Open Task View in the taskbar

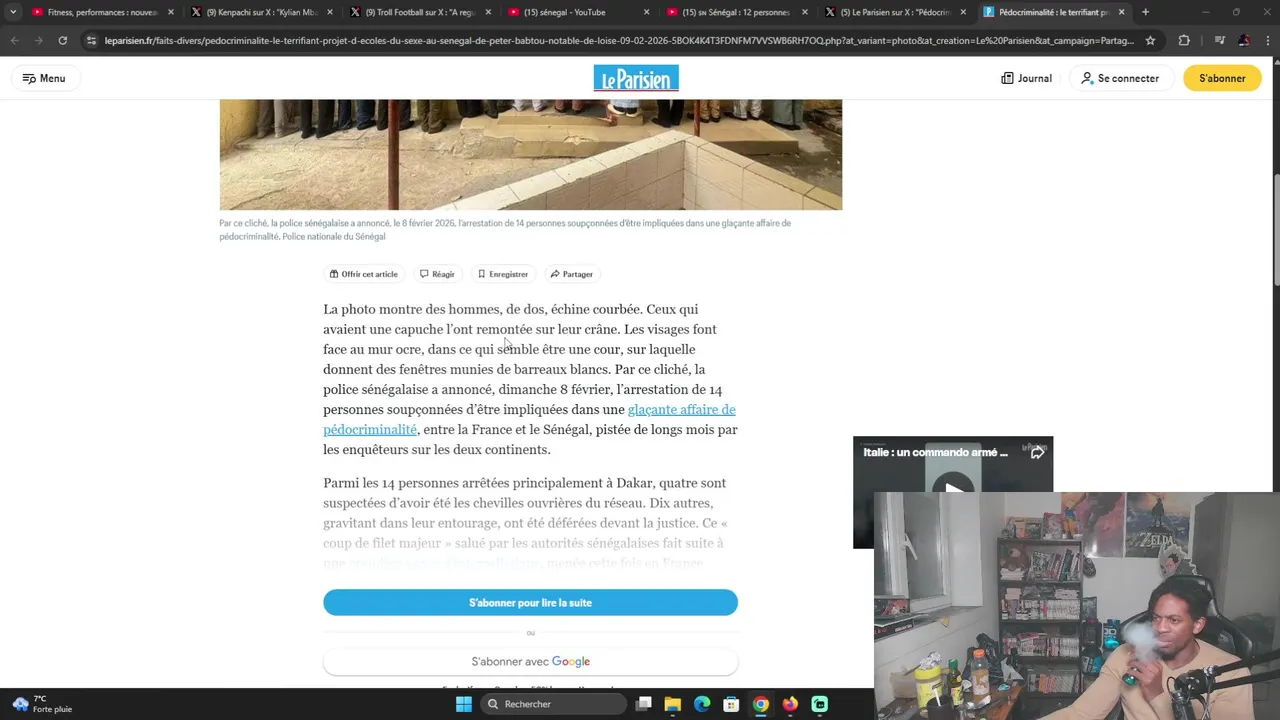(644, 704)
